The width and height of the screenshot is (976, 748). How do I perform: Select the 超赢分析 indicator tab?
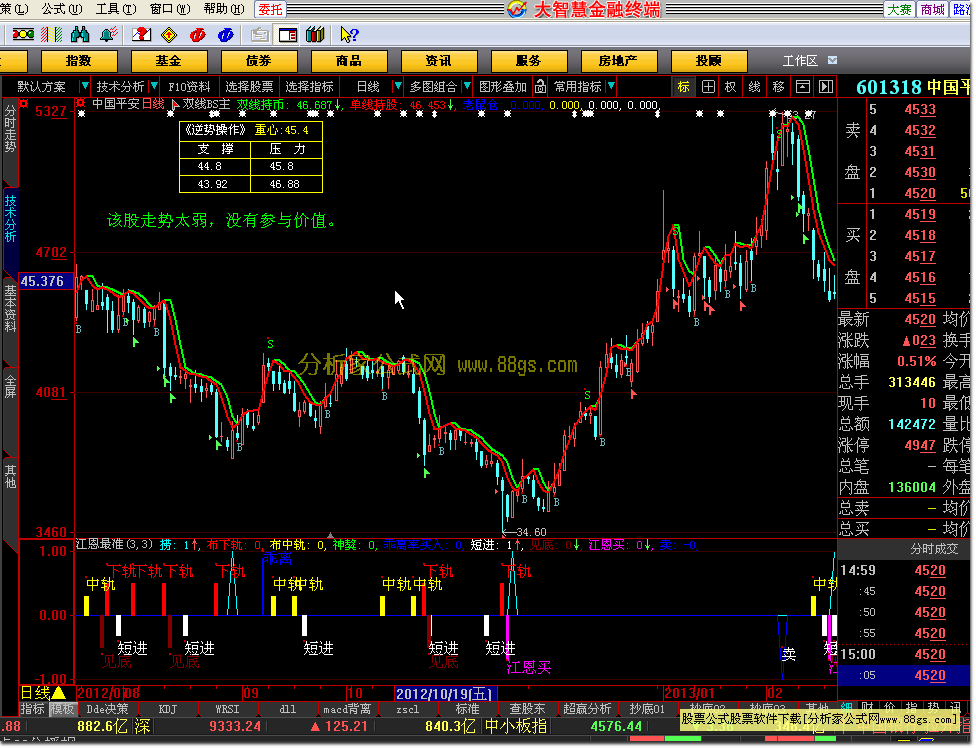click(587, 709)
